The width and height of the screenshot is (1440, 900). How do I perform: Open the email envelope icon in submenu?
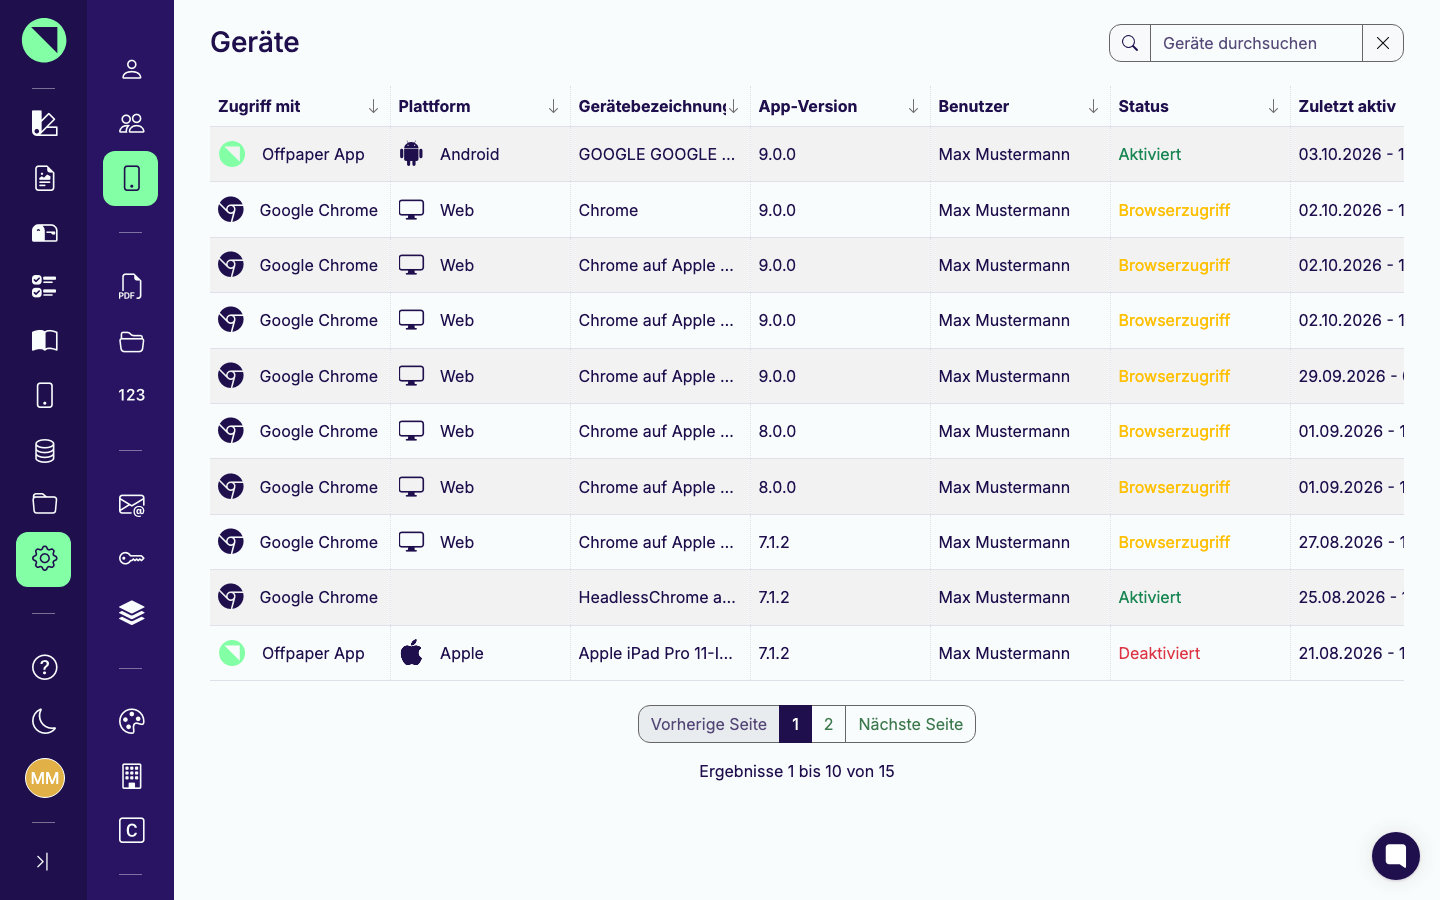[x=131, y=504]
